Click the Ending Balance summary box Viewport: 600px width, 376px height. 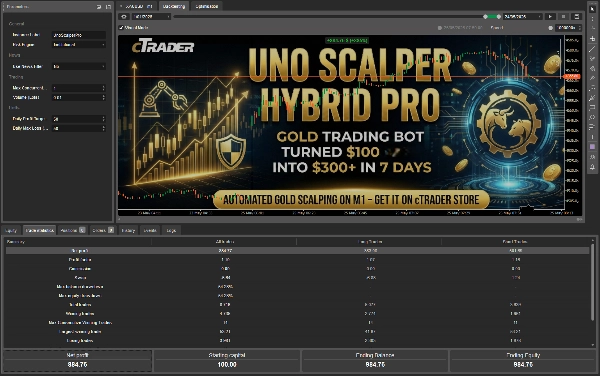point(375,360)
